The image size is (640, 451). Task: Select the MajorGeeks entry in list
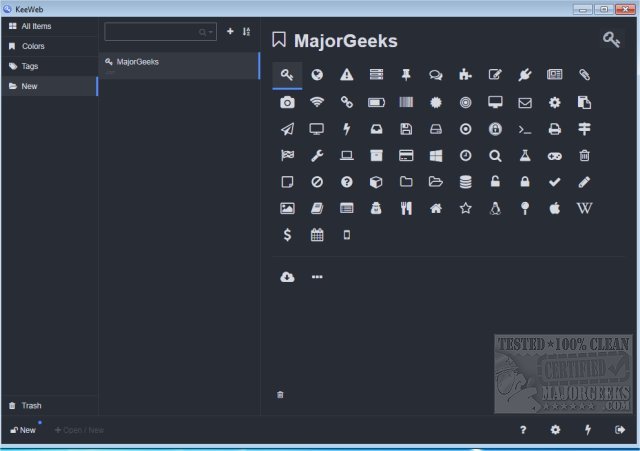(179, 65)
